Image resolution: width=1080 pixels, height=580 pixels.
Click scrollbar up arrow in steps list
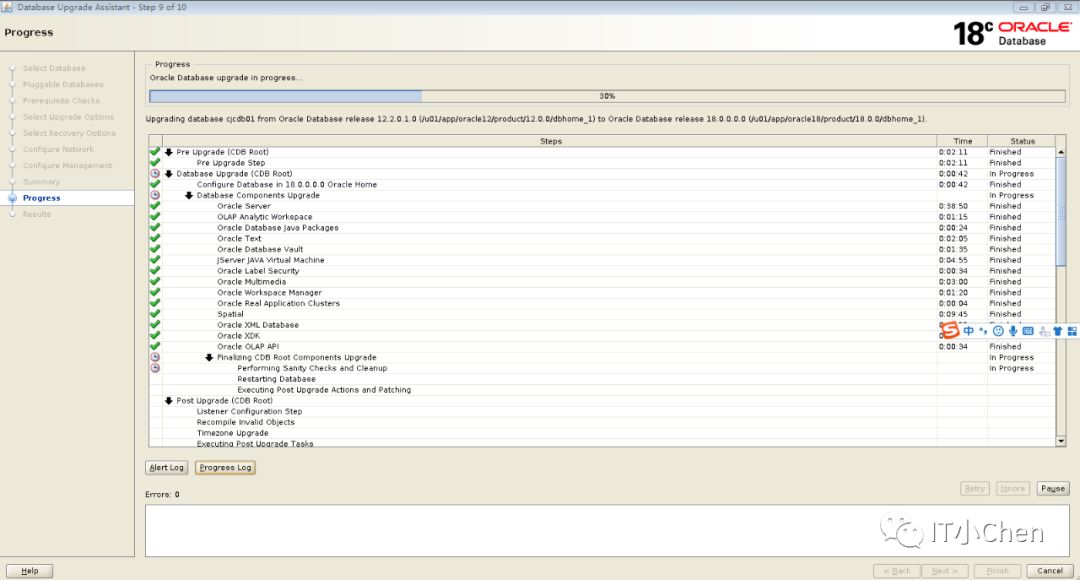1061,152
